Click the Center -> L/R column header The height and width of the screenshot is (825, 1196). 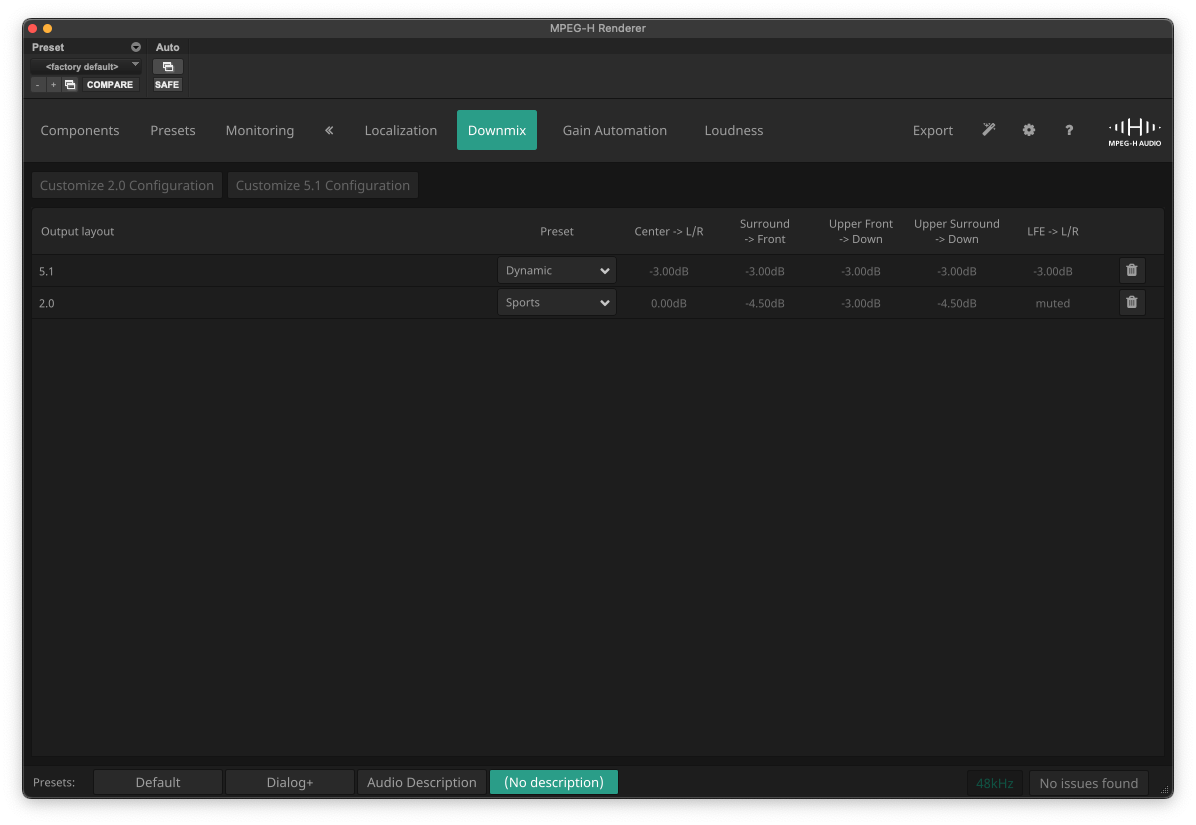(669, 231)
